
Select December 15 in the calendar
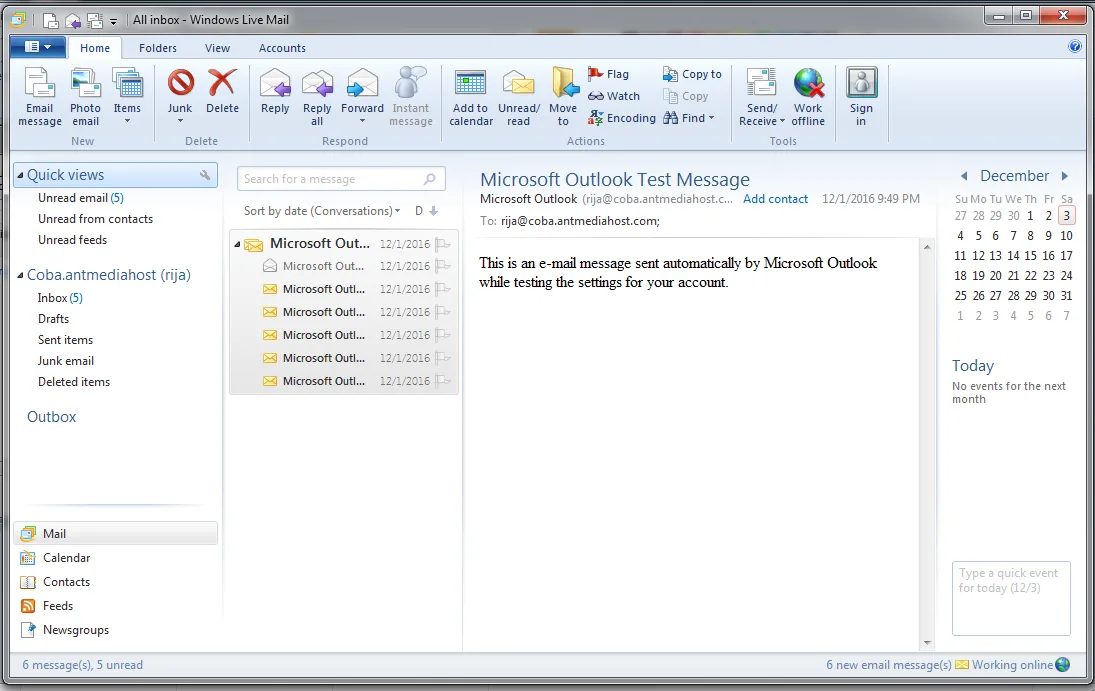click(1030, 256)
